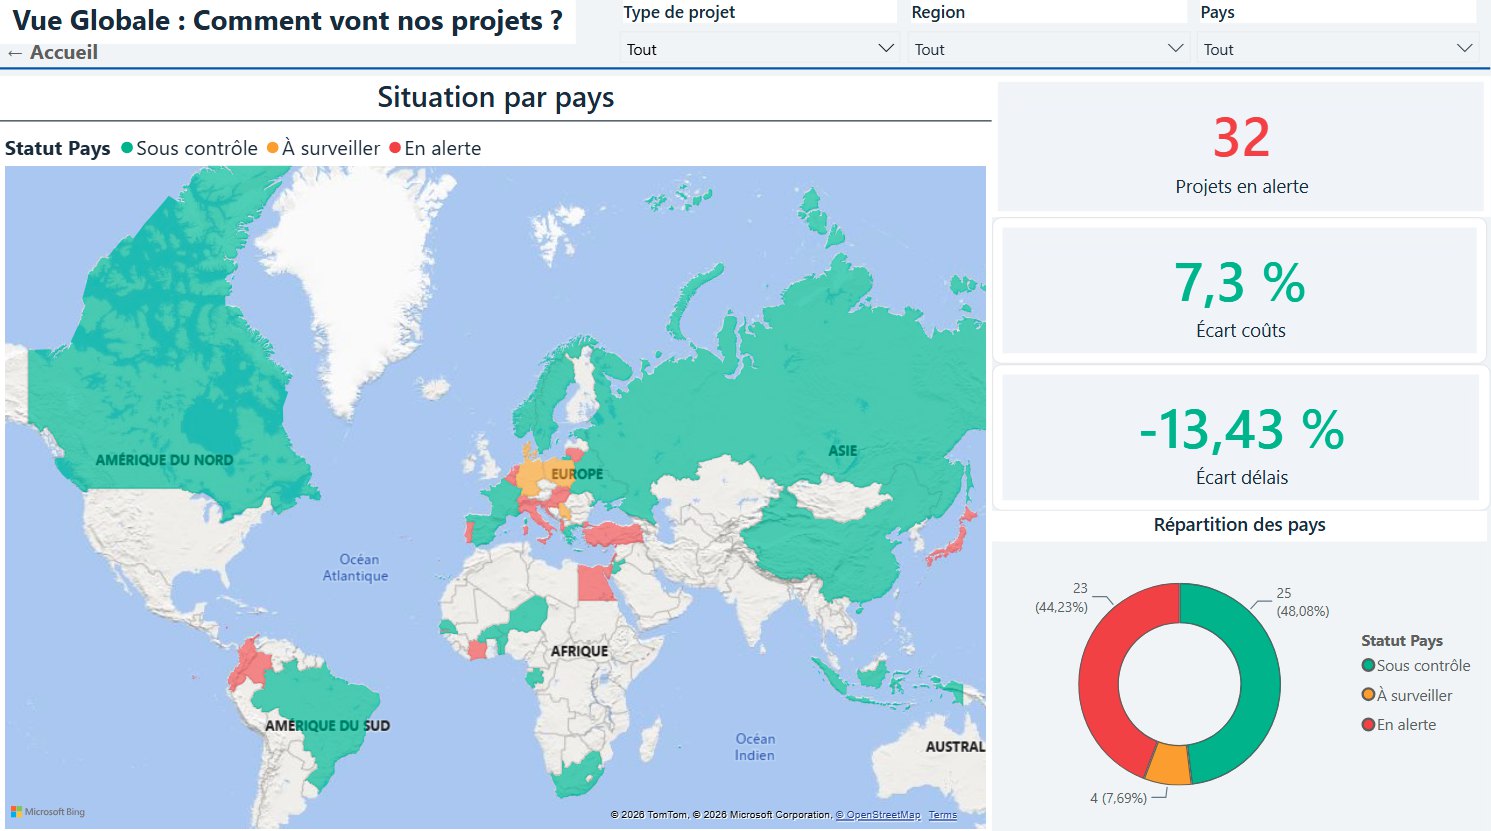The width and height of the screenshot is (1491, 831).
Task: Click the Vue Globale report title
Action: (x=288, y=21)
